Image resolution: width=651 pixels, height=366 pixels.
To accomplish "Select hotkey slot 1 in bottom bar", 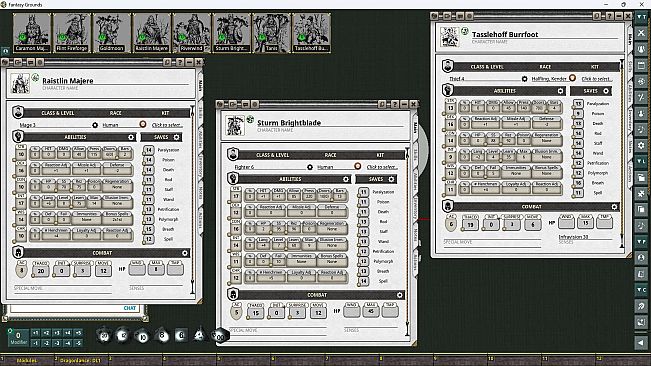I will [x=27, y=360].
